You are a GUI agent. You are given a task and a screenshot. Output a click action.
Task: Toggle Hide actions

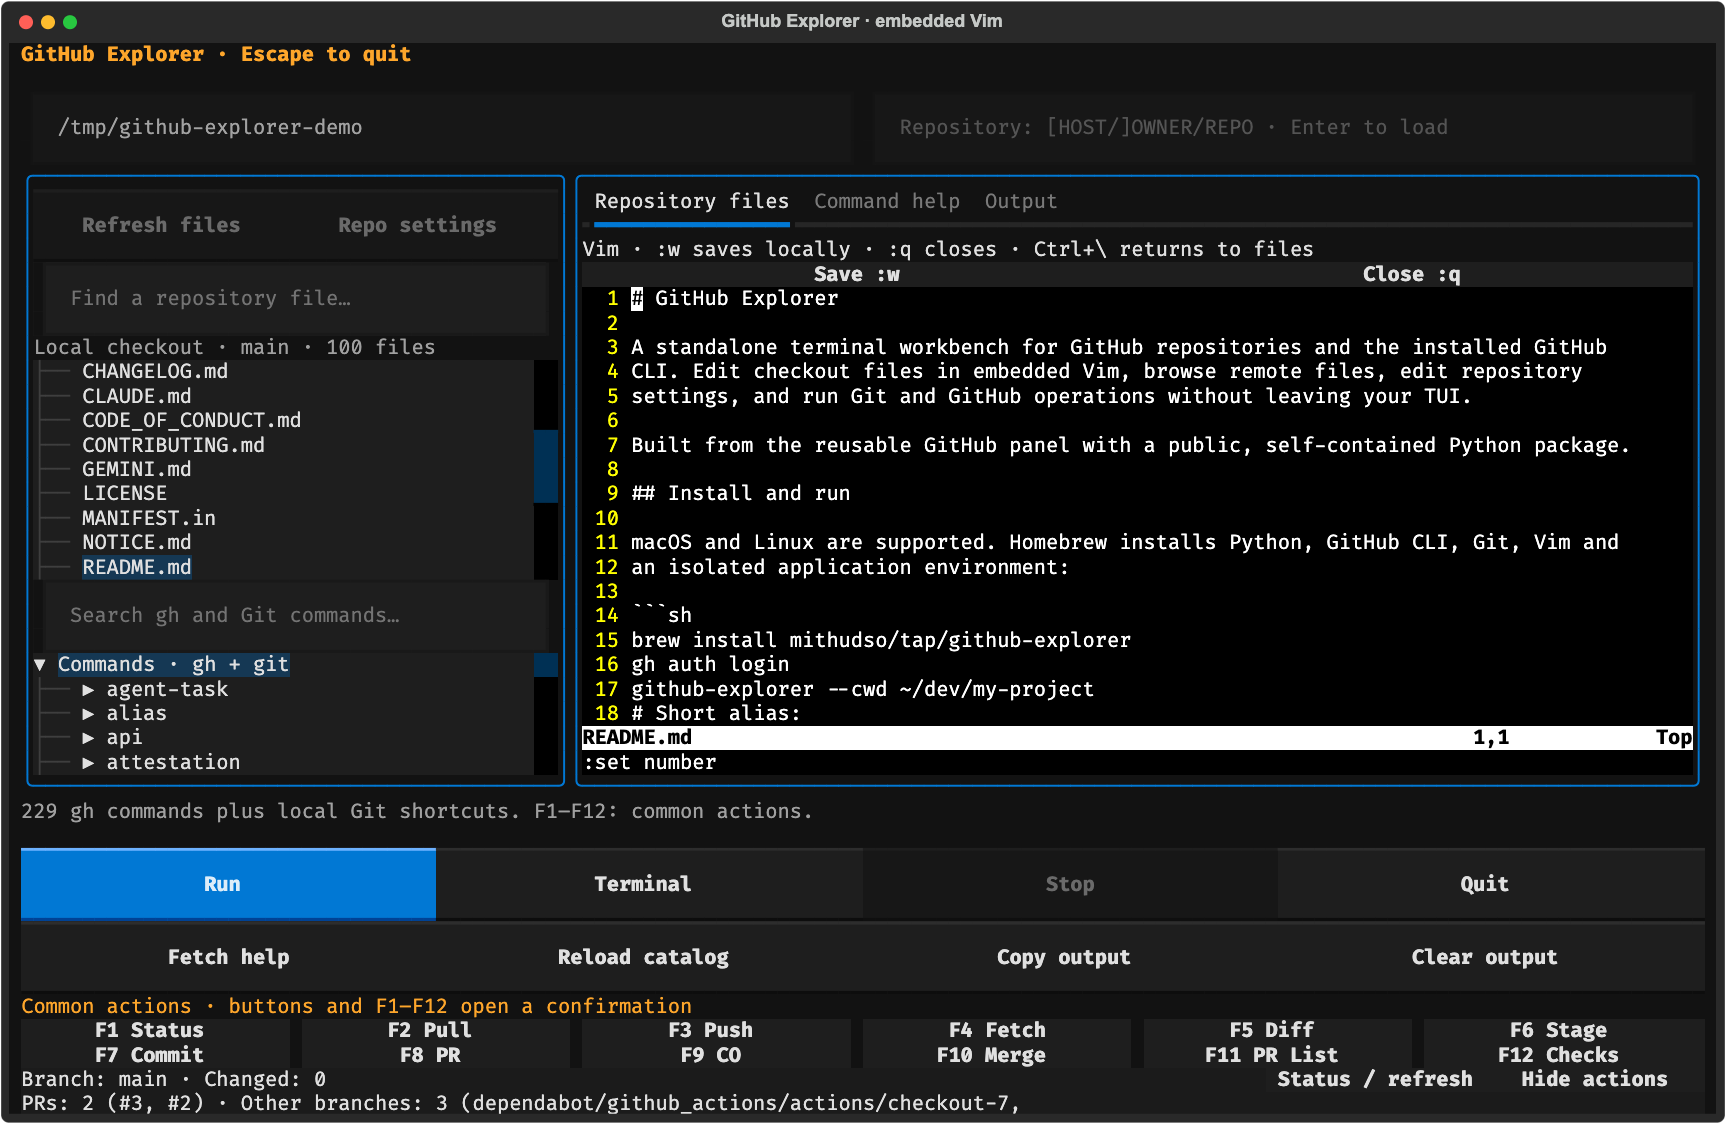click(x=1595, y=1080)
